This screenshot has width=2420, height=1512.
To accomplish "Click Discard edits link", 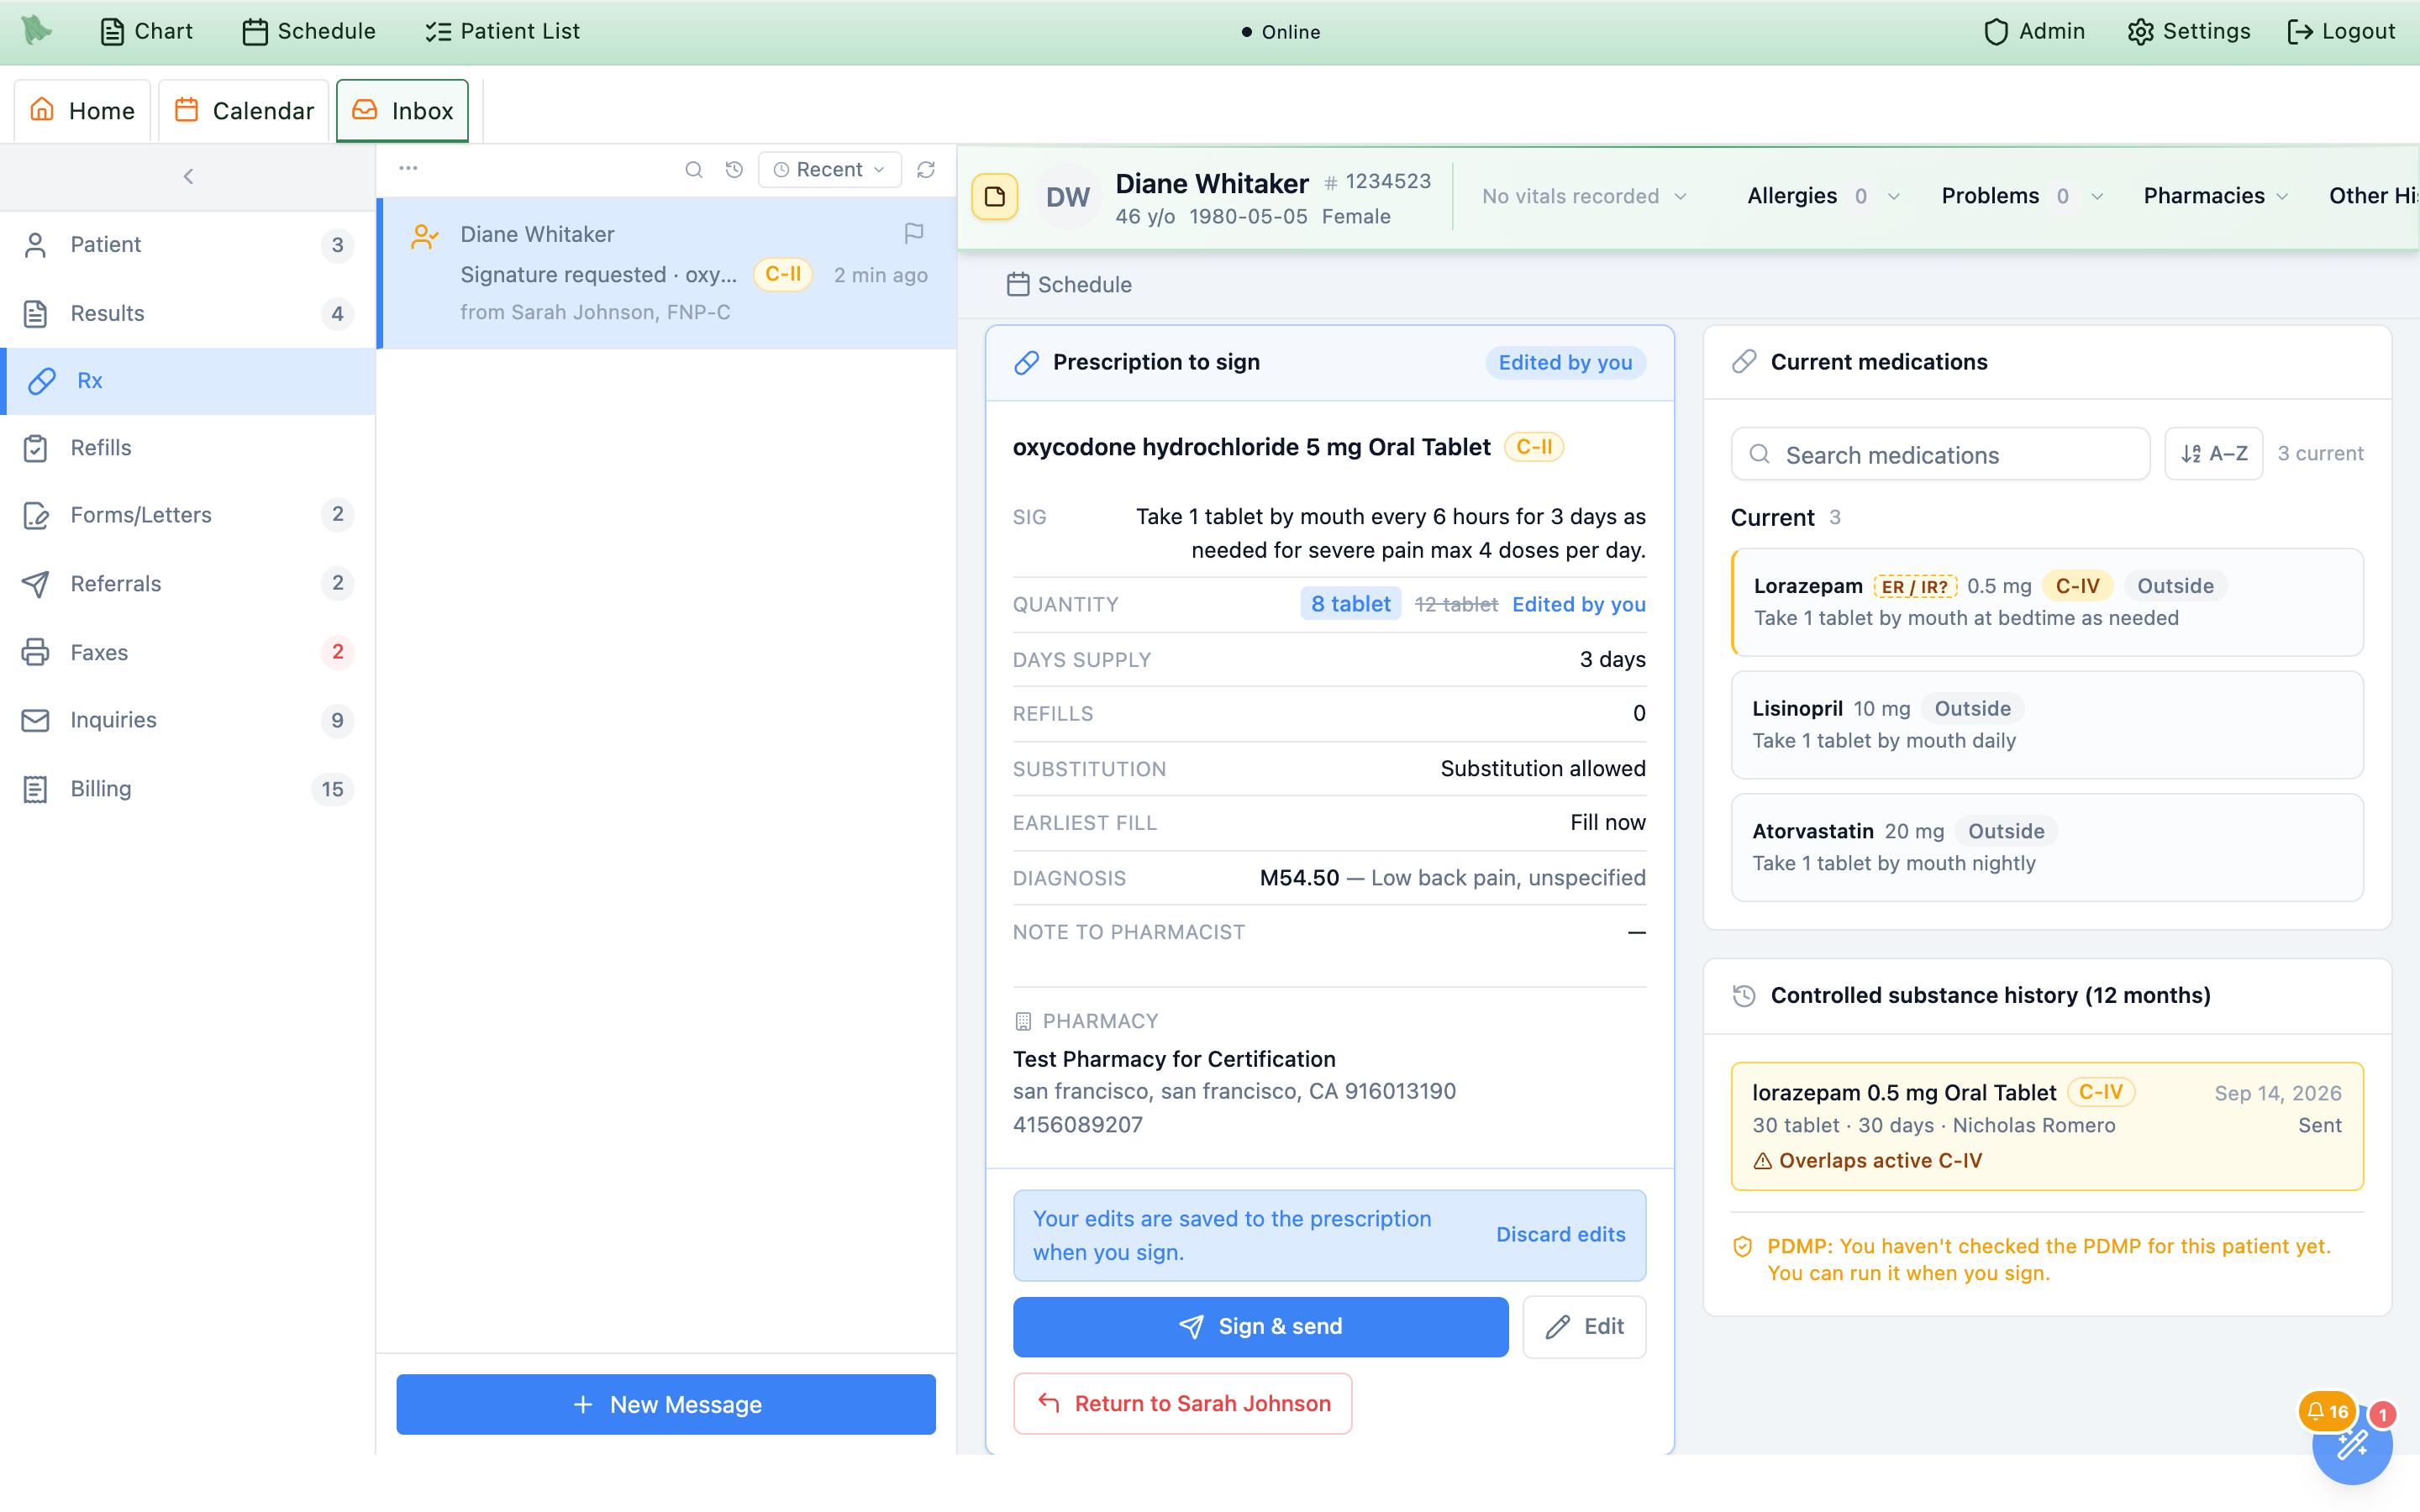I will [x=1560, y=1234].
